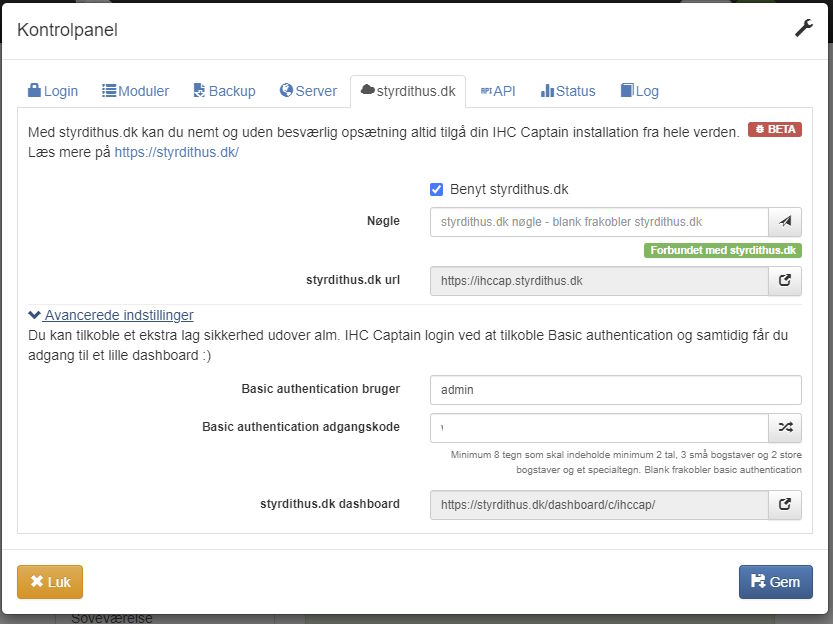Click the red BETA badge
833x624 pixels.
point(775,130)
